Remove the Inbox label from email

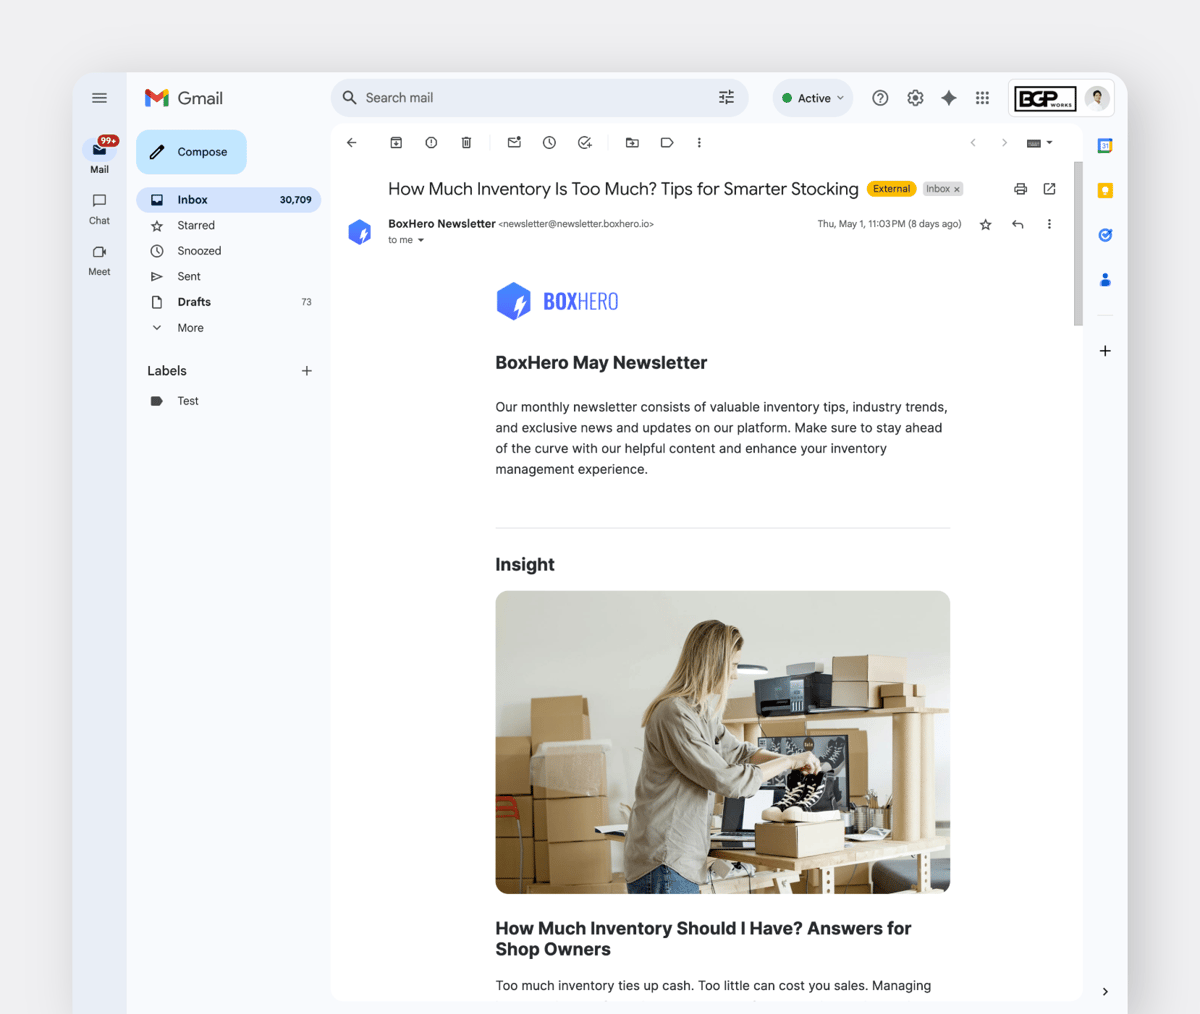pyautogui.click(x=957, y=189)
